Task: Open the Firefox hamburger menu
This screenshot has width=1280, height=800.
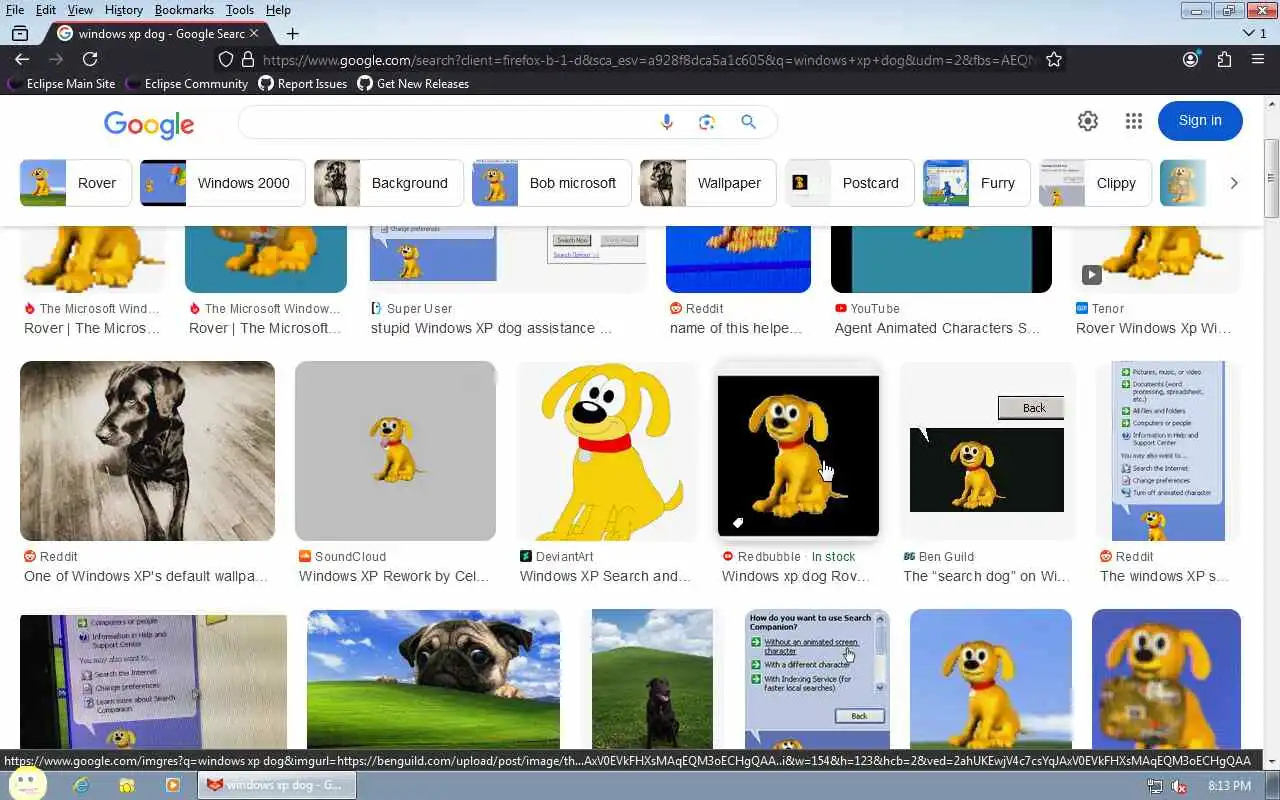Action: (x=1258, y=59)
